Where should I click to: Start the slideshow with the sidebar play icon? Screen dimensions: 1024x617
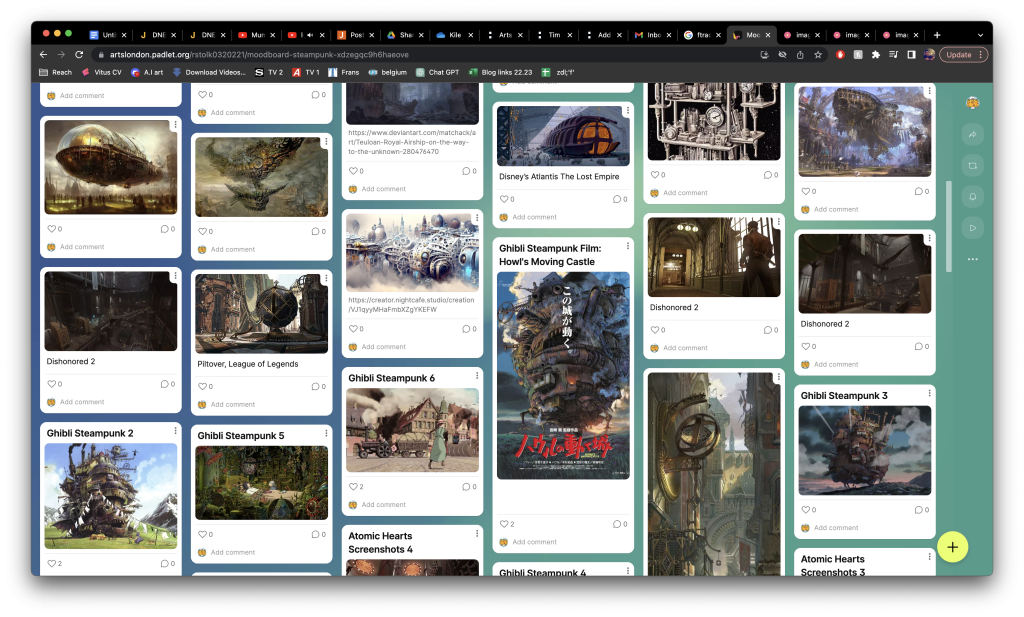coord(972,228)
